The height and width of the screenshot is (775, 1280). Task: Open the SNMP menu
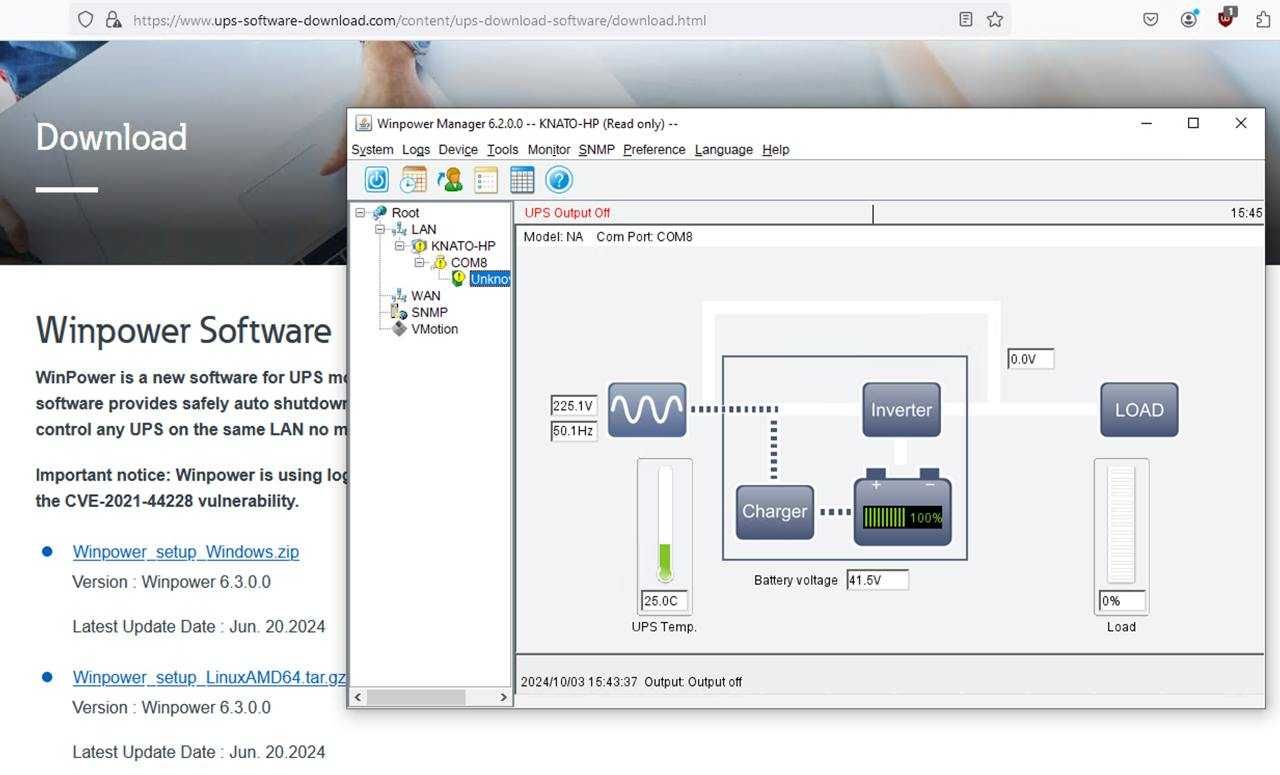coord(597,150)
